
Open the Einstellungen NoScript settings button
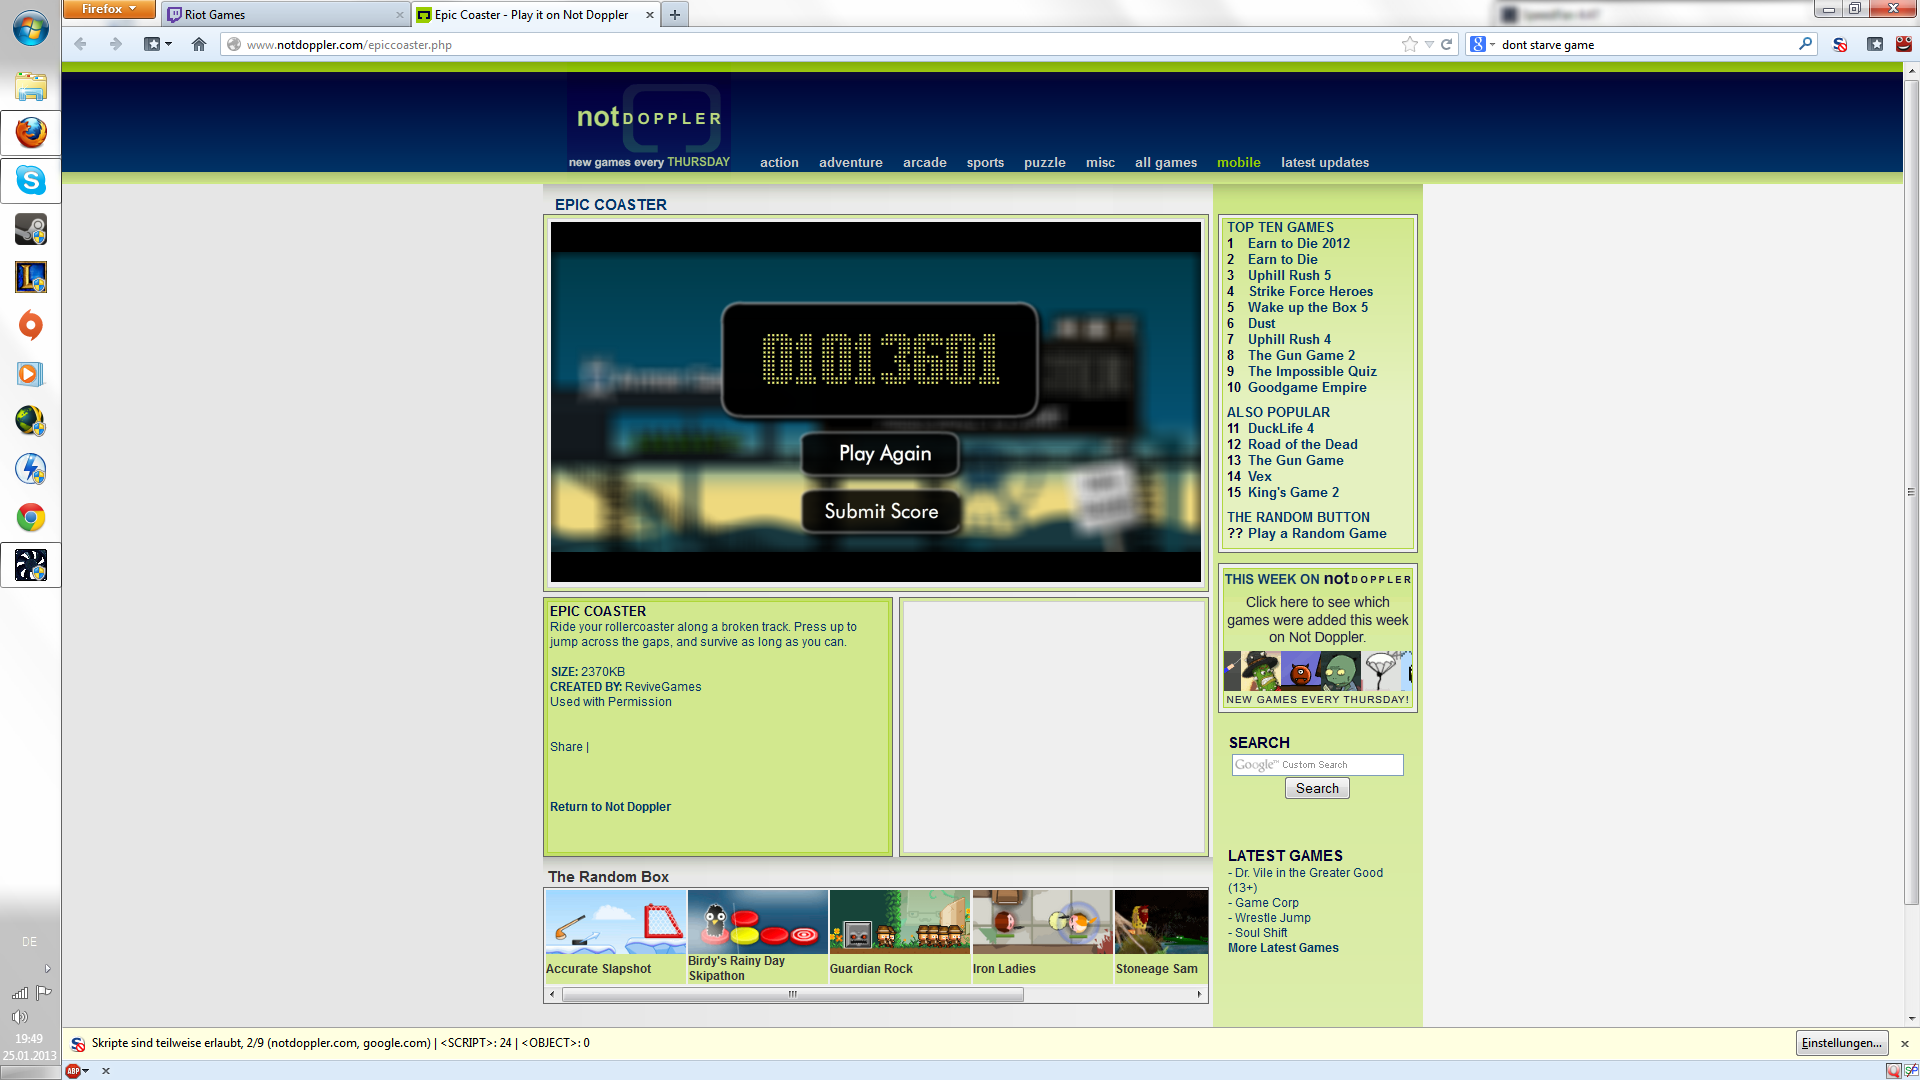click(x=1842, y=1043)
